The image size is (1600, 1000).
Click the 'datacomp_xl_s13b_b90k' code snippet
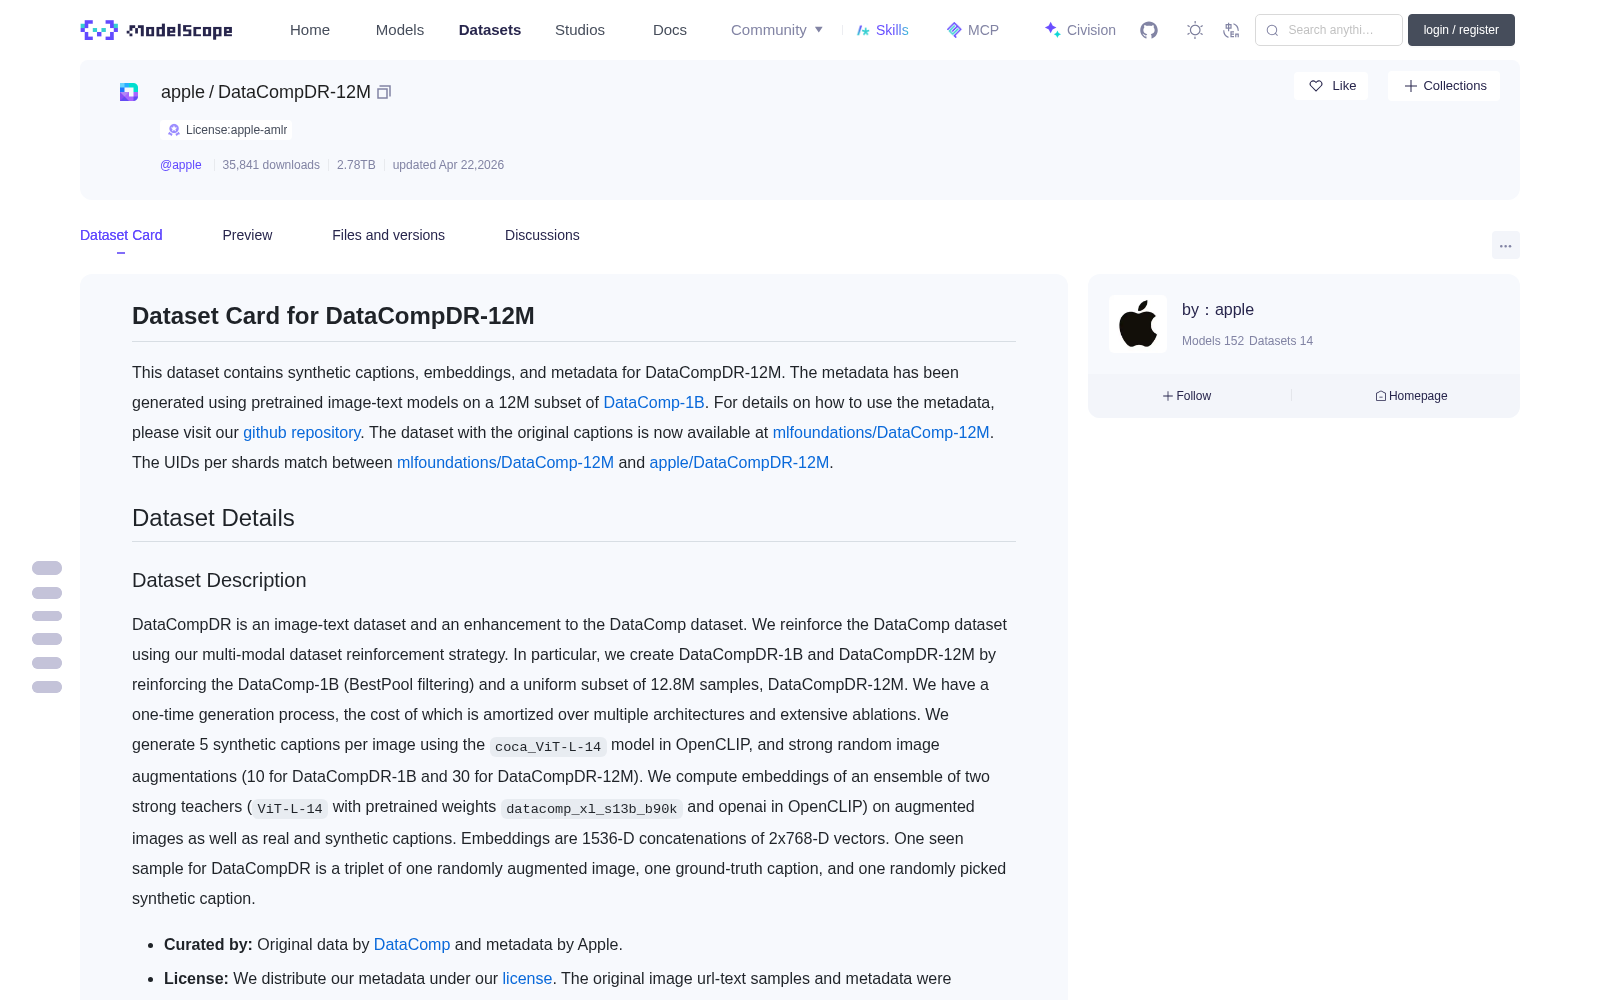(x=592, y=808)
